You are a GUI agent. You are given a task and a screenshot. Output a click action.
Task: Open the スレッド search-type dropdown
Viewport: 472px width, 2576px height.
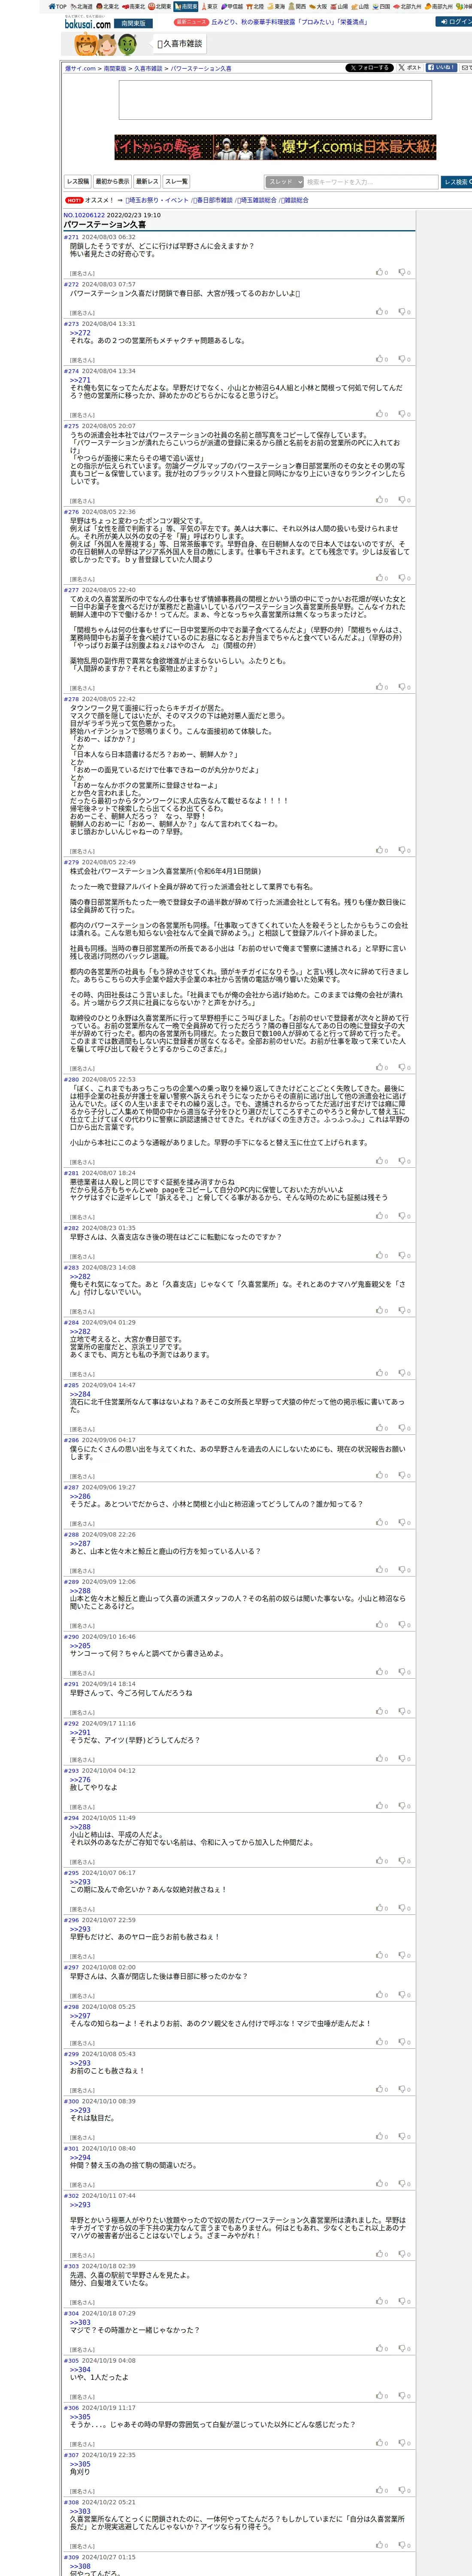point(284,182)
